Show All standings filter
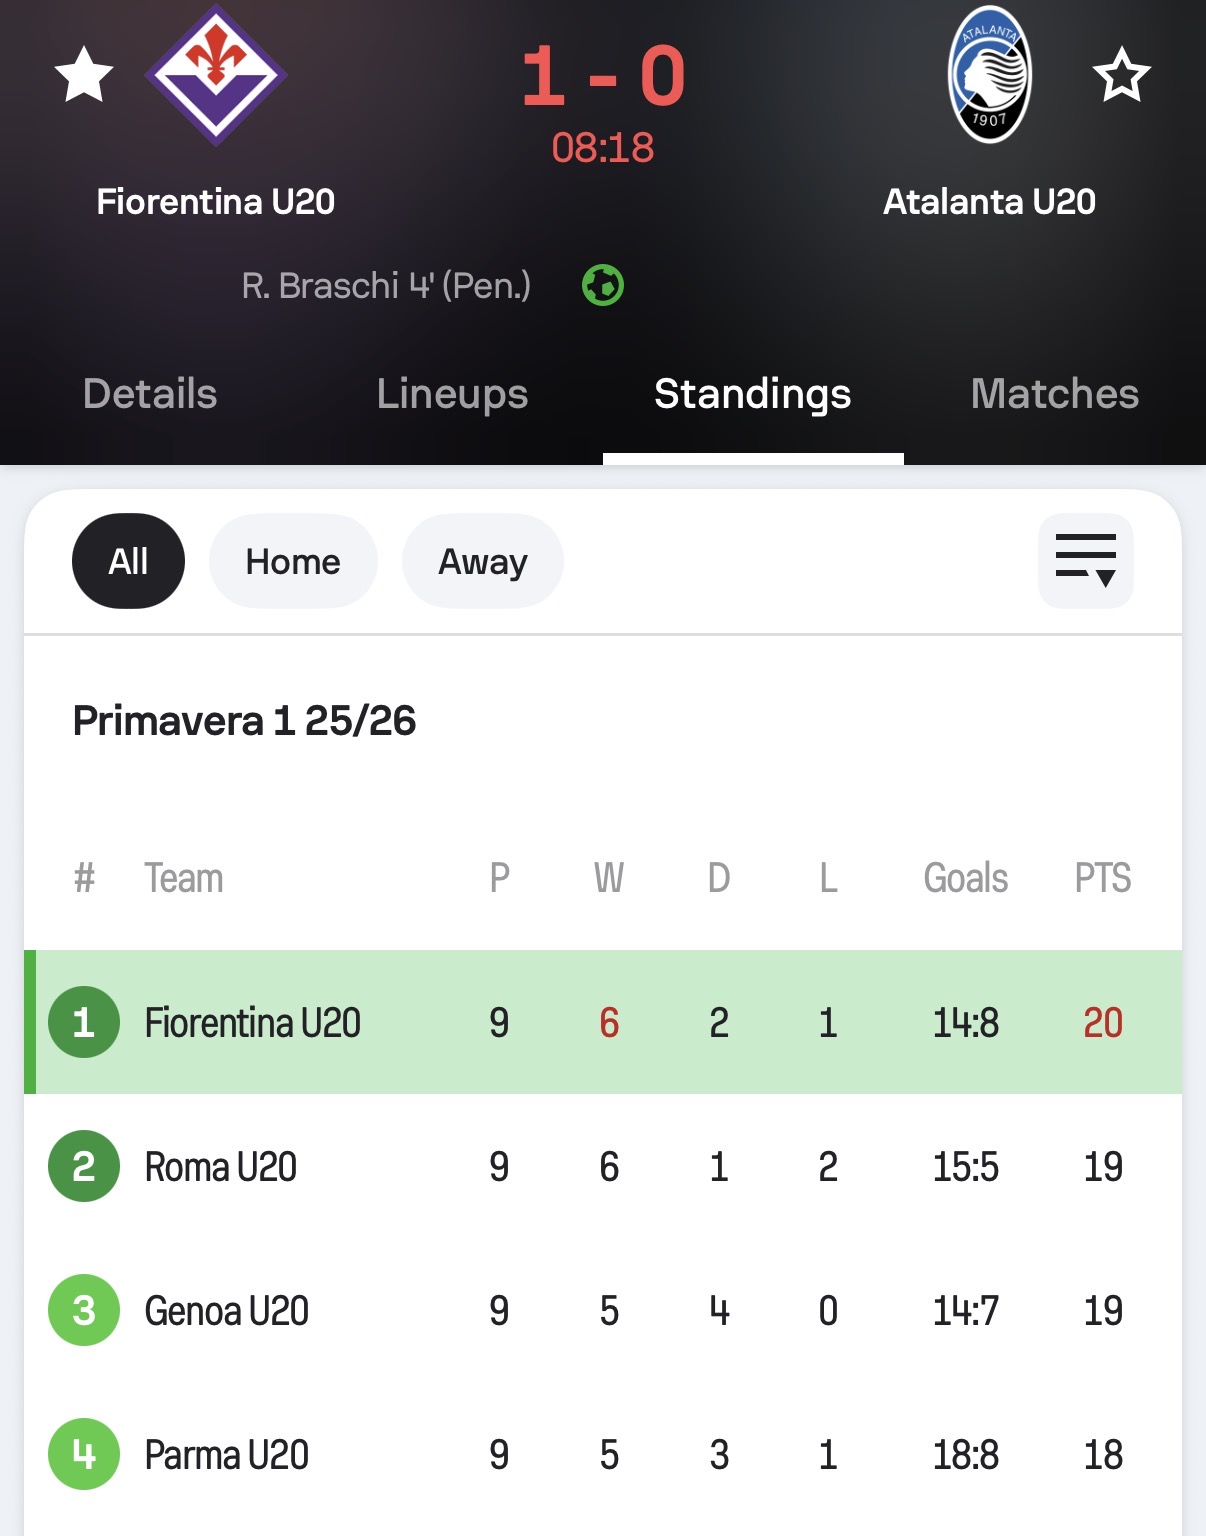This screenshot has width=1206, height=1536. tap(128, 561)
